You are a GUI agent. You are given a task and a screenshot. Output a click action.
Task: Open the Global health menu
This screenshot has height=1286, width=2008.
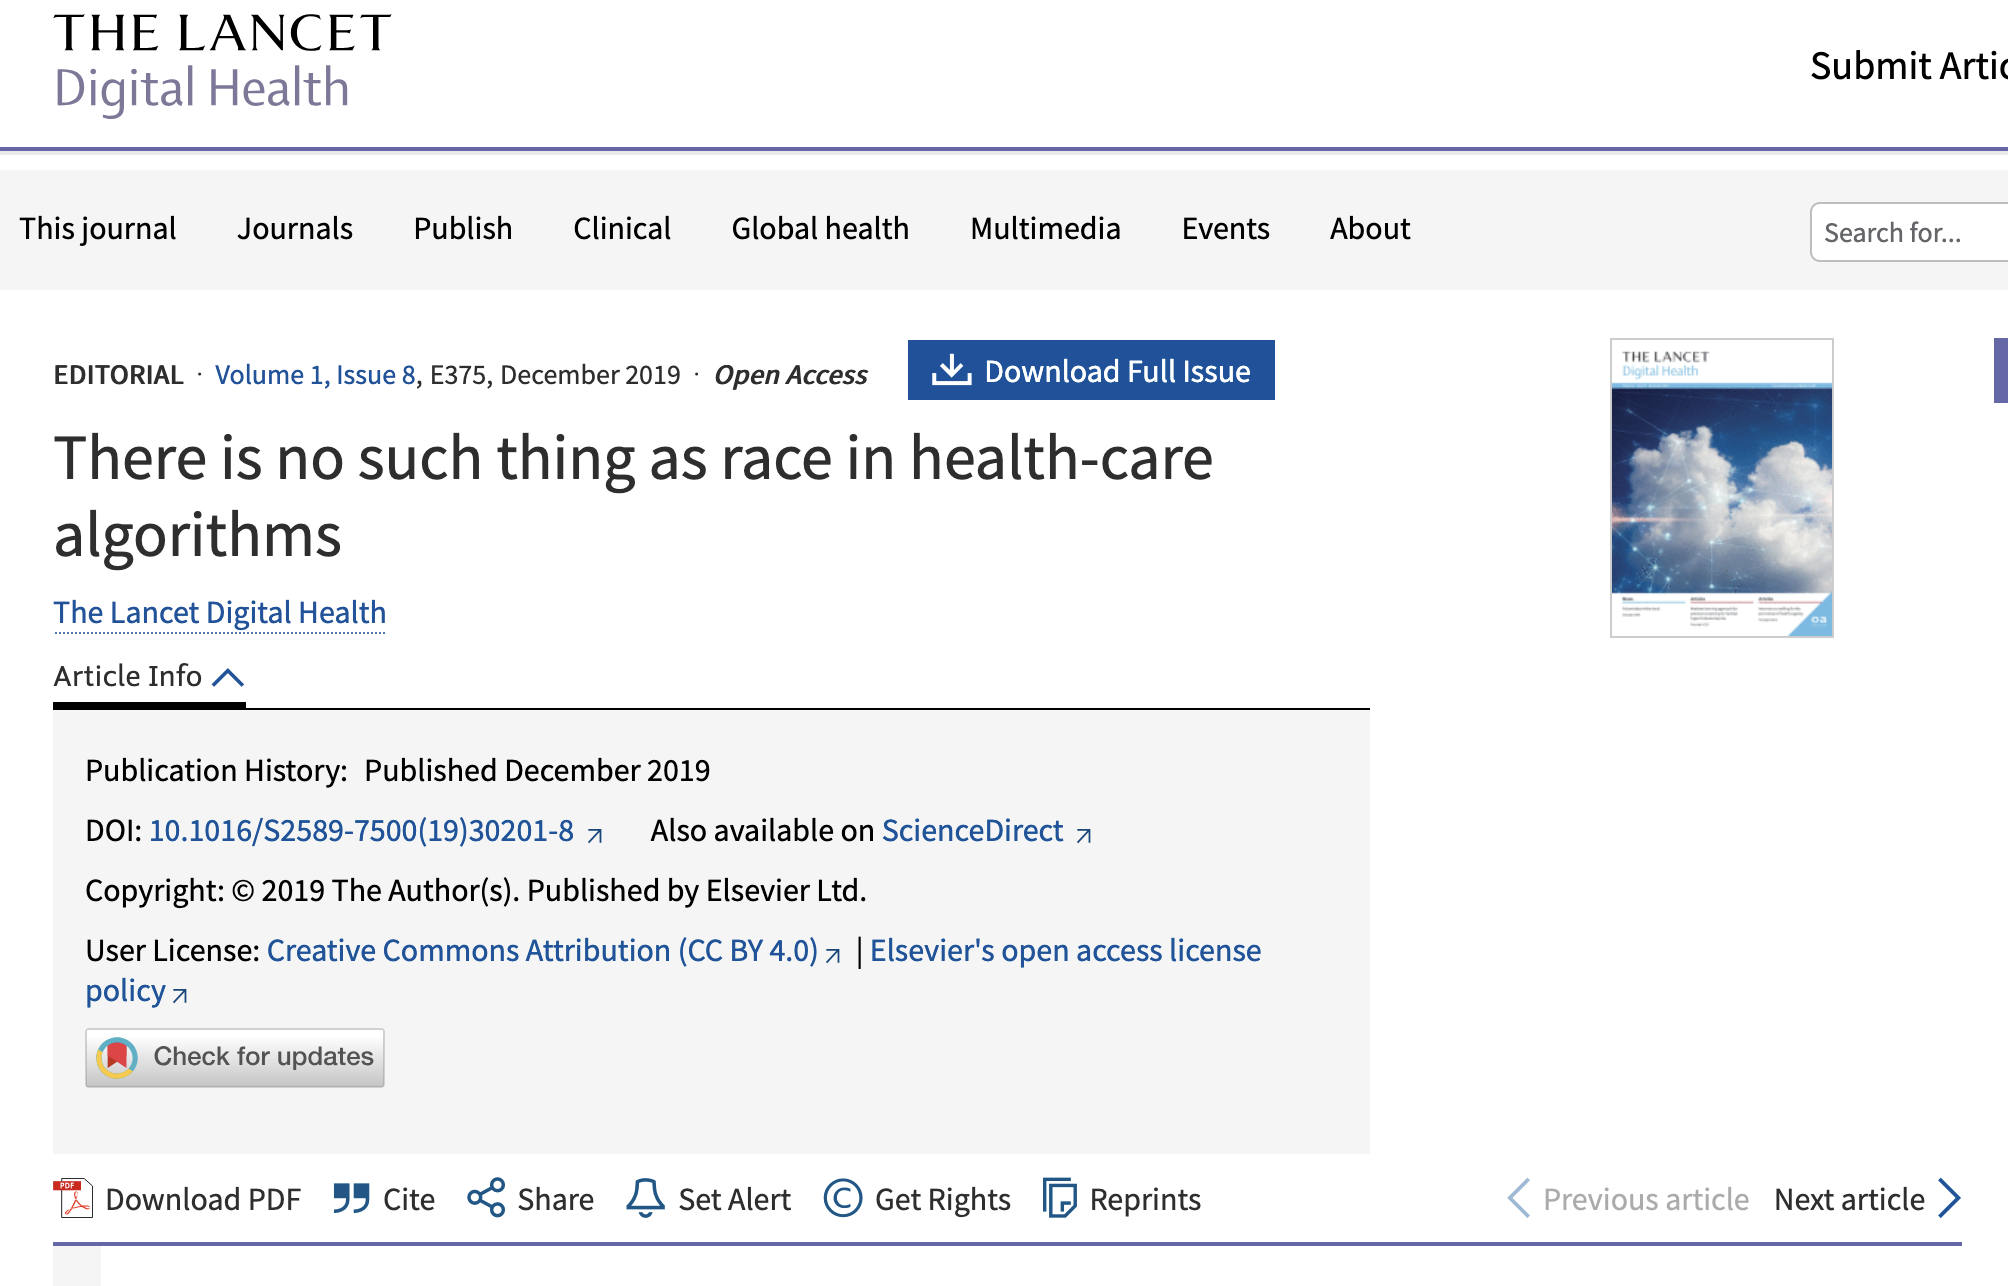[x=820, y=229]
